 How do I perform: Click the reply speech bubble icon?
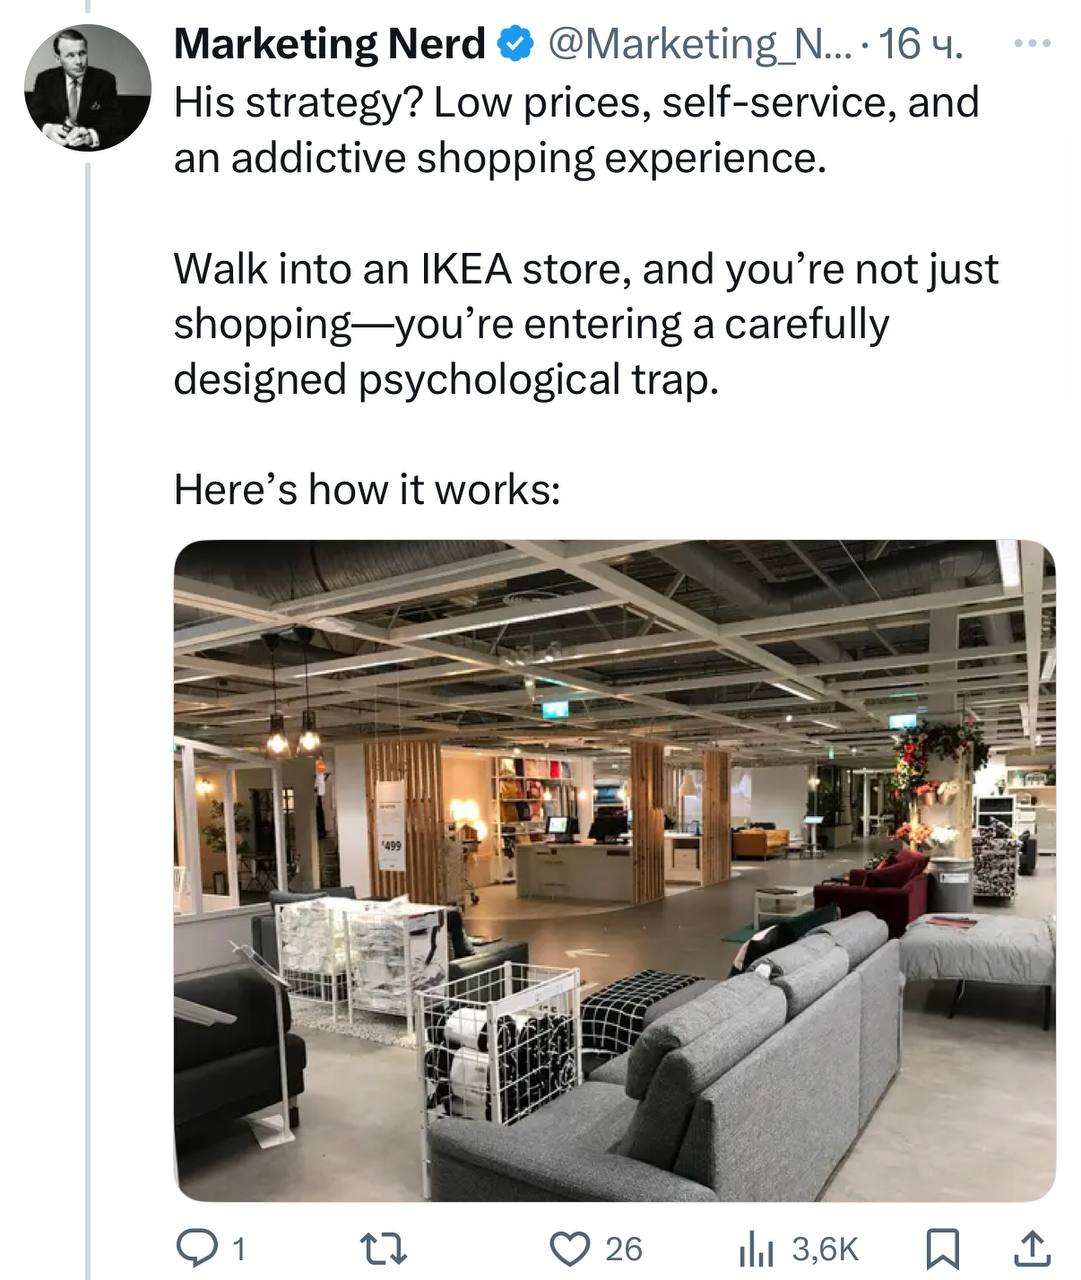coord(191,1247)
